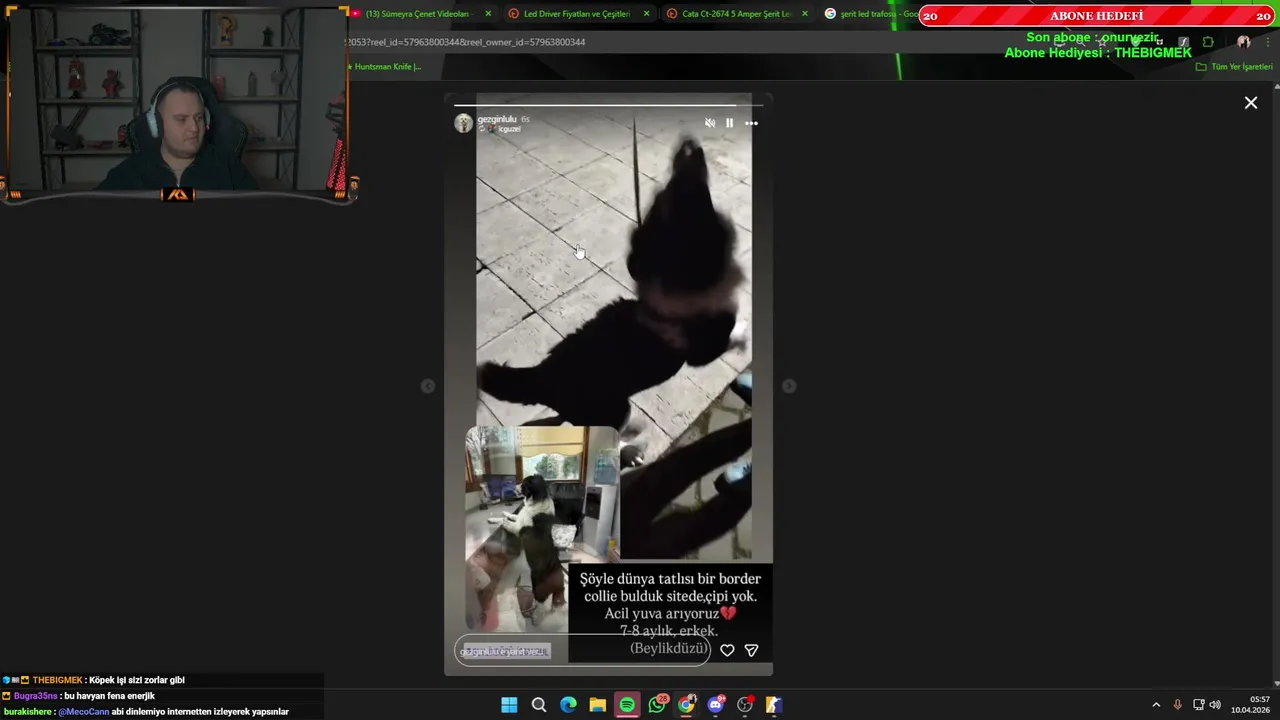
Task: Open the browser profile avatar
Action: point(1244,42)
